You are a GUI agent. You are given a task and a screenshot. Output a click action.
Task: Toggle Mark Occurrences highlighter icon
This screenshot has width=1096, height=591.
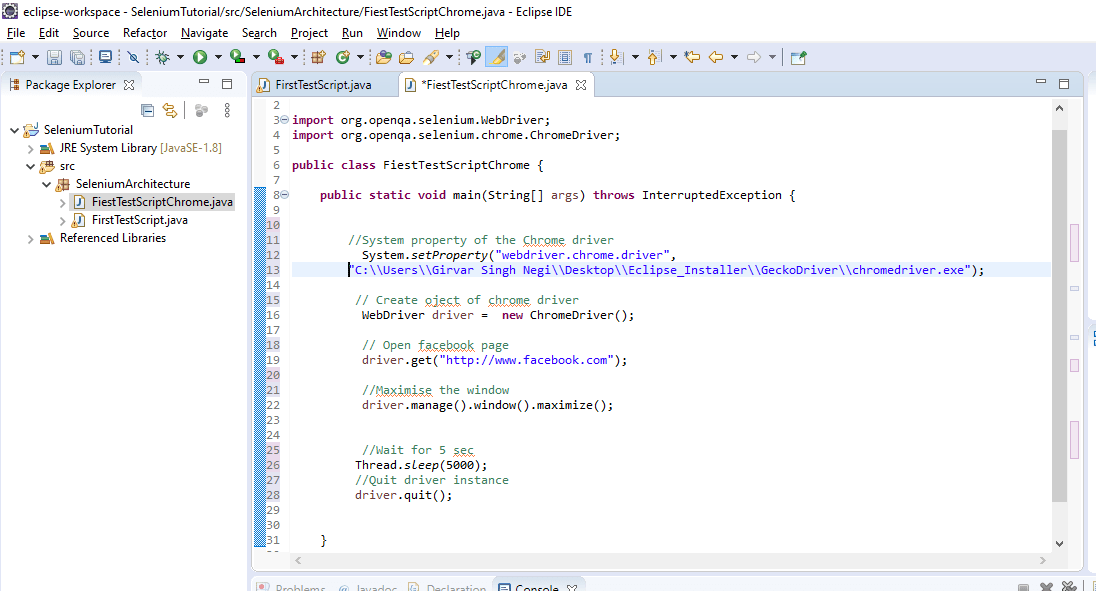[x=496, y=57]
